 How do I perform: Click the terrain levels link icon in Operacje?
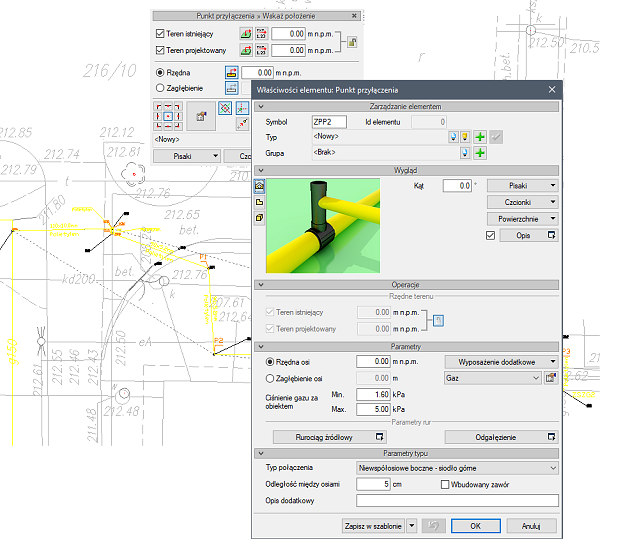point(438,321)
